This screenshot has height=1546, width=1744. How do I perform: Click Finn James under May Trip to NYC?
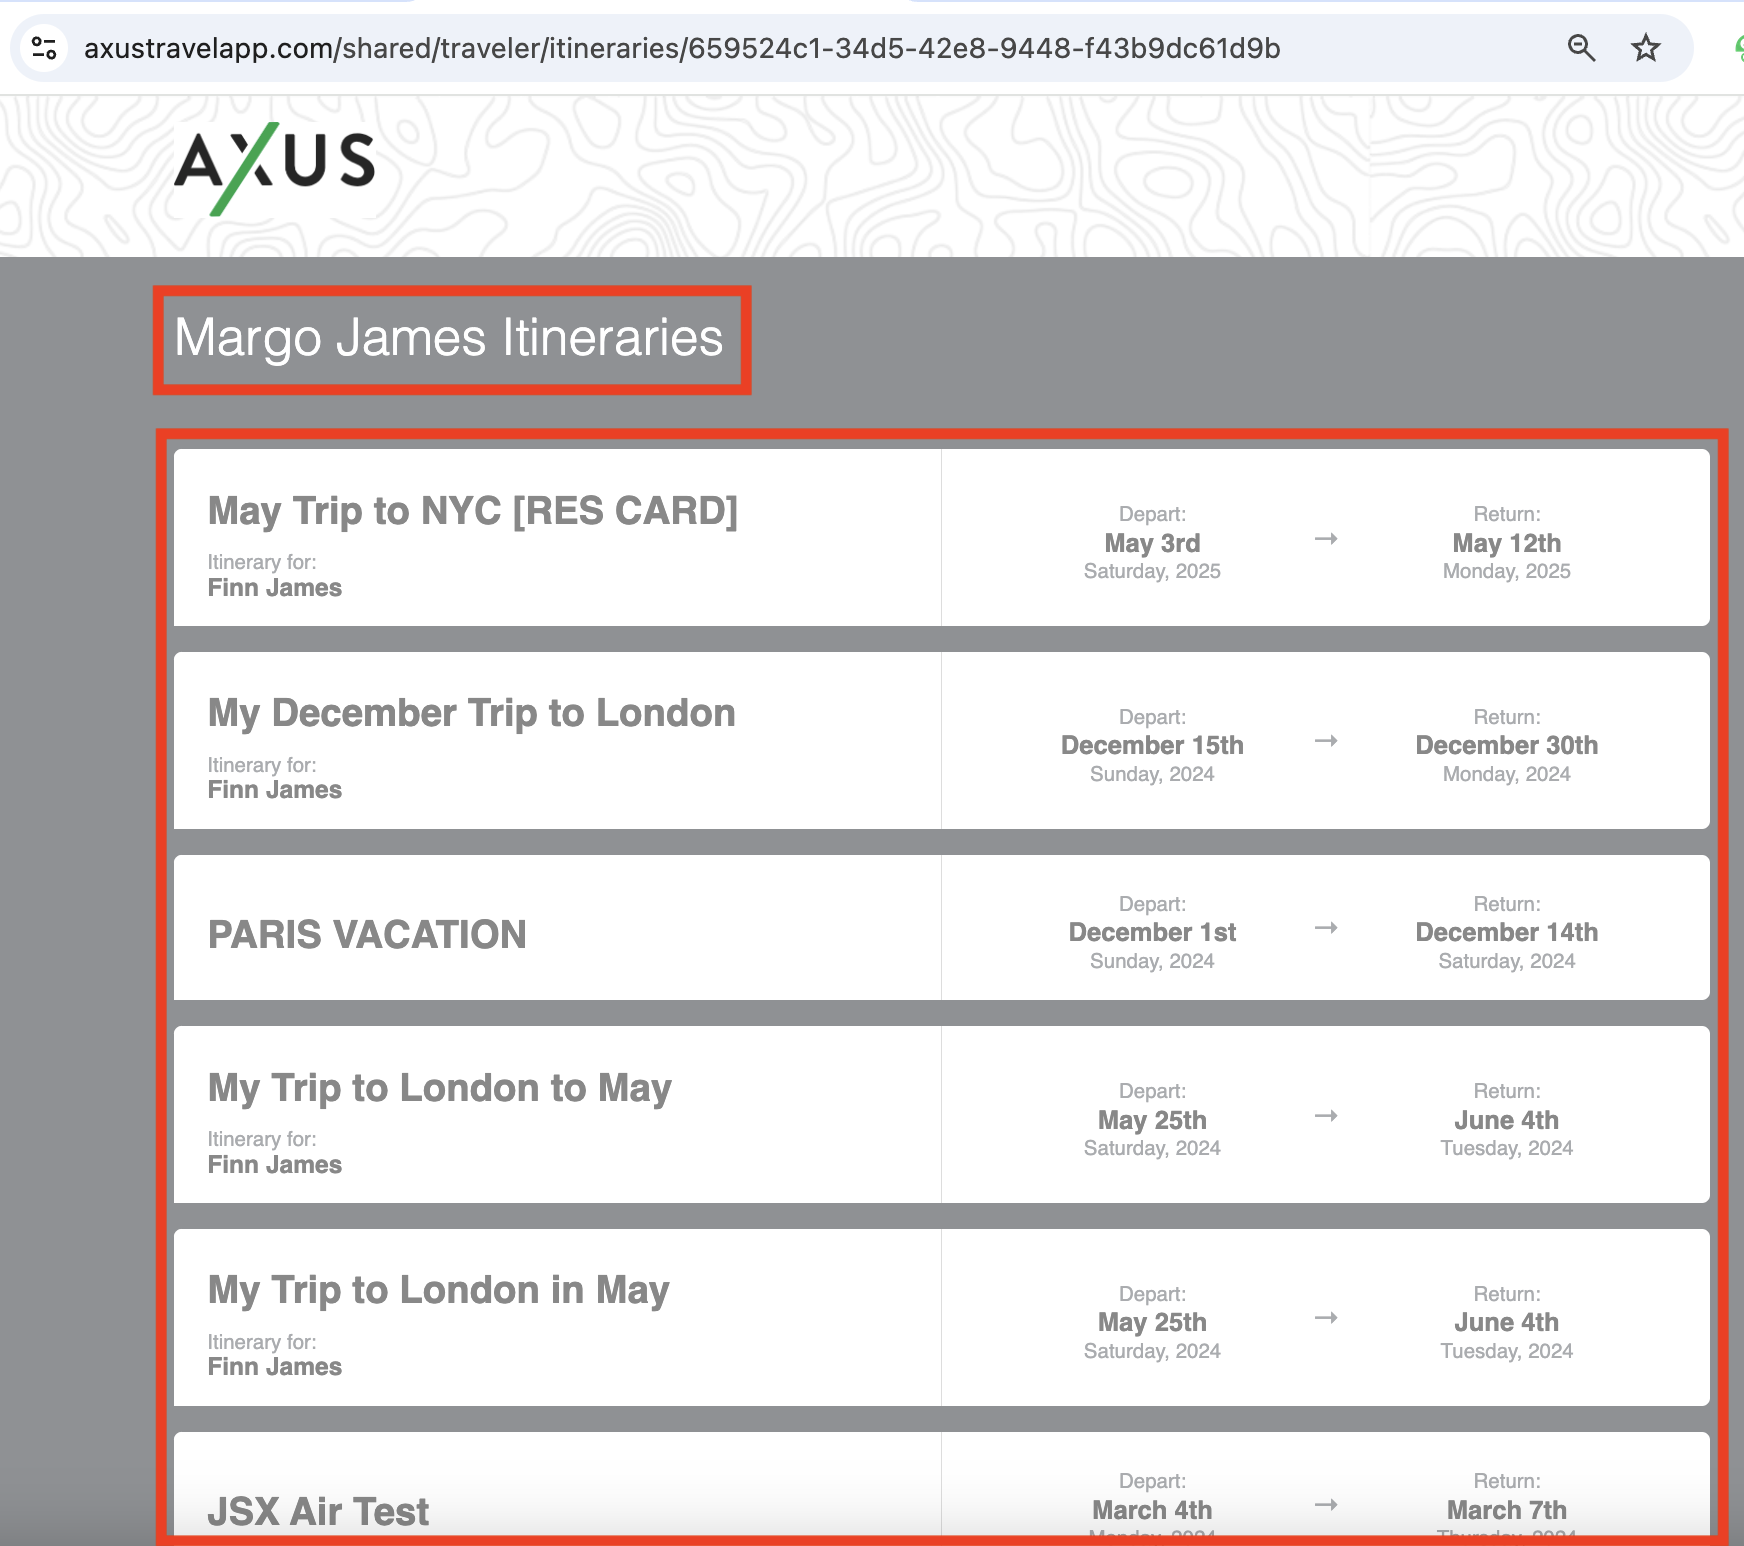pyautogui.click(x=275, y=588)
